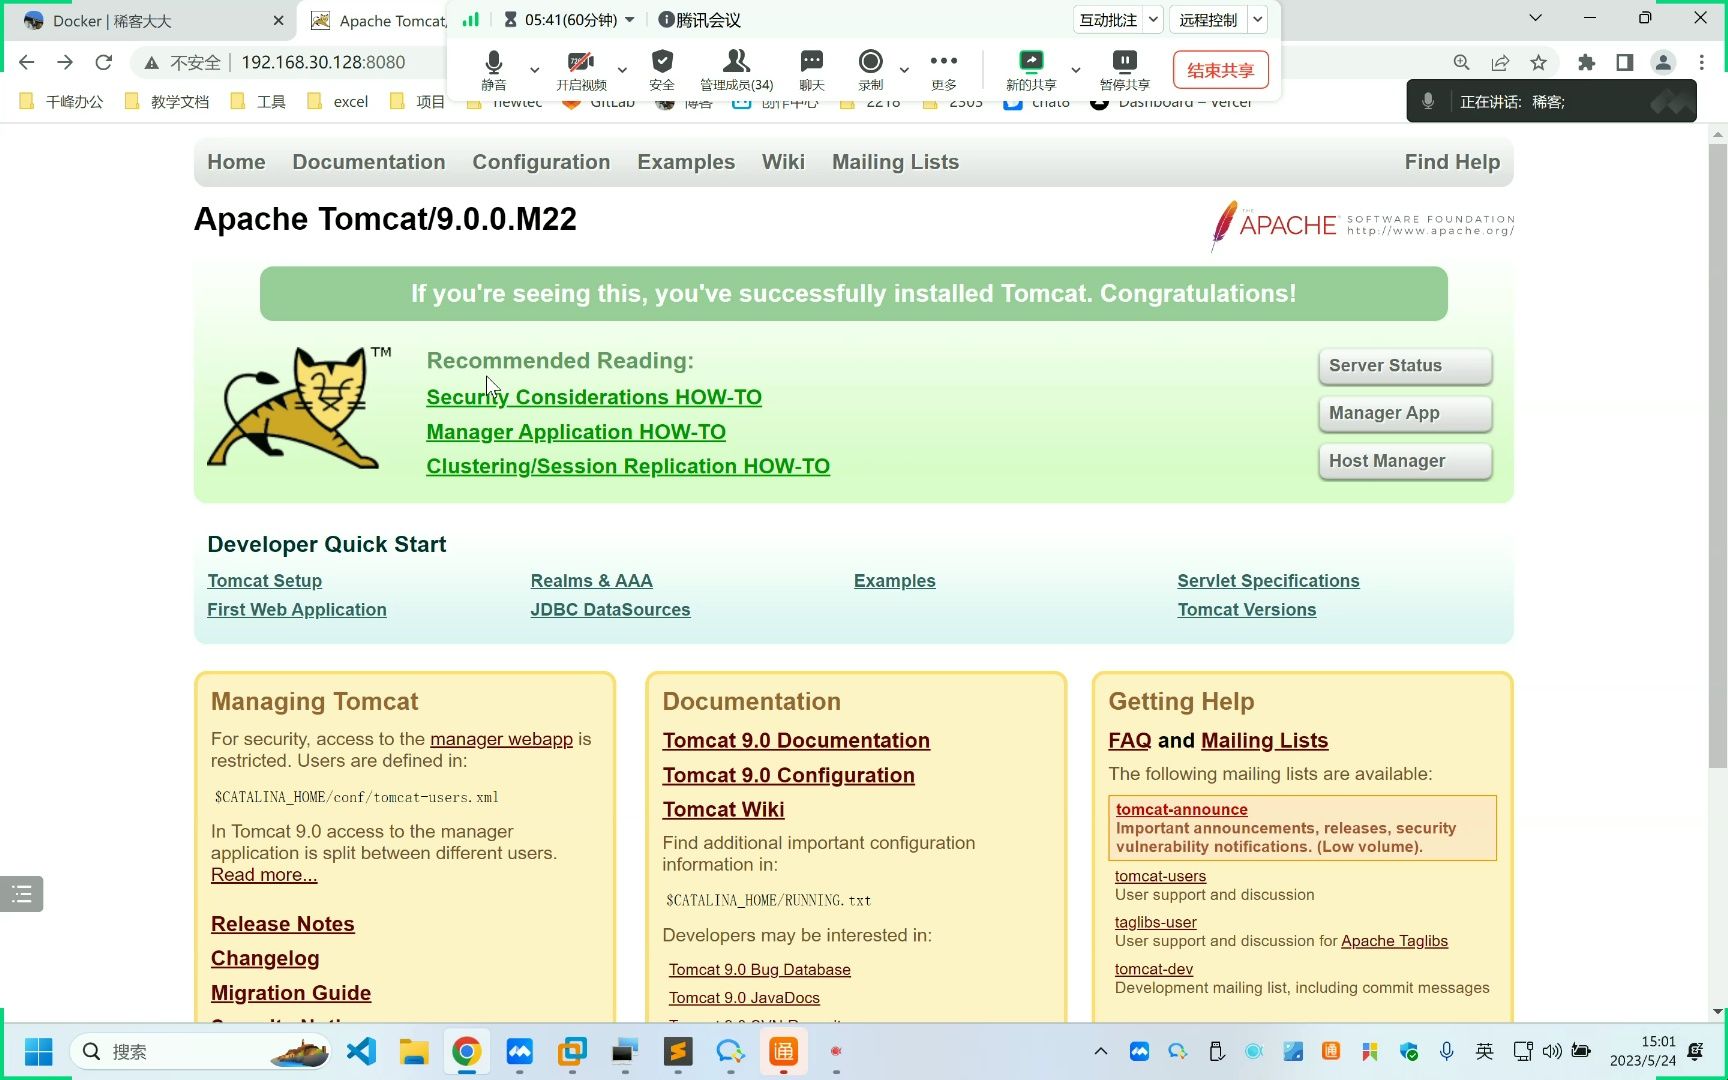Screen dimensions: 1728x1080
Task: Turn on video in meeting toolbar
Action: point(581,70)
